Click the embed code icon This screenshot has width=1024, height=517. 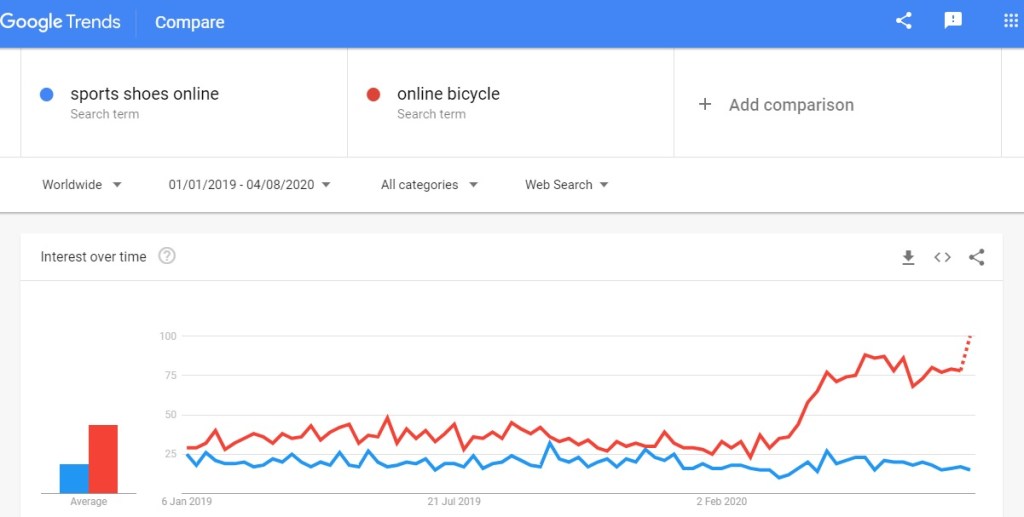point(942,257)
